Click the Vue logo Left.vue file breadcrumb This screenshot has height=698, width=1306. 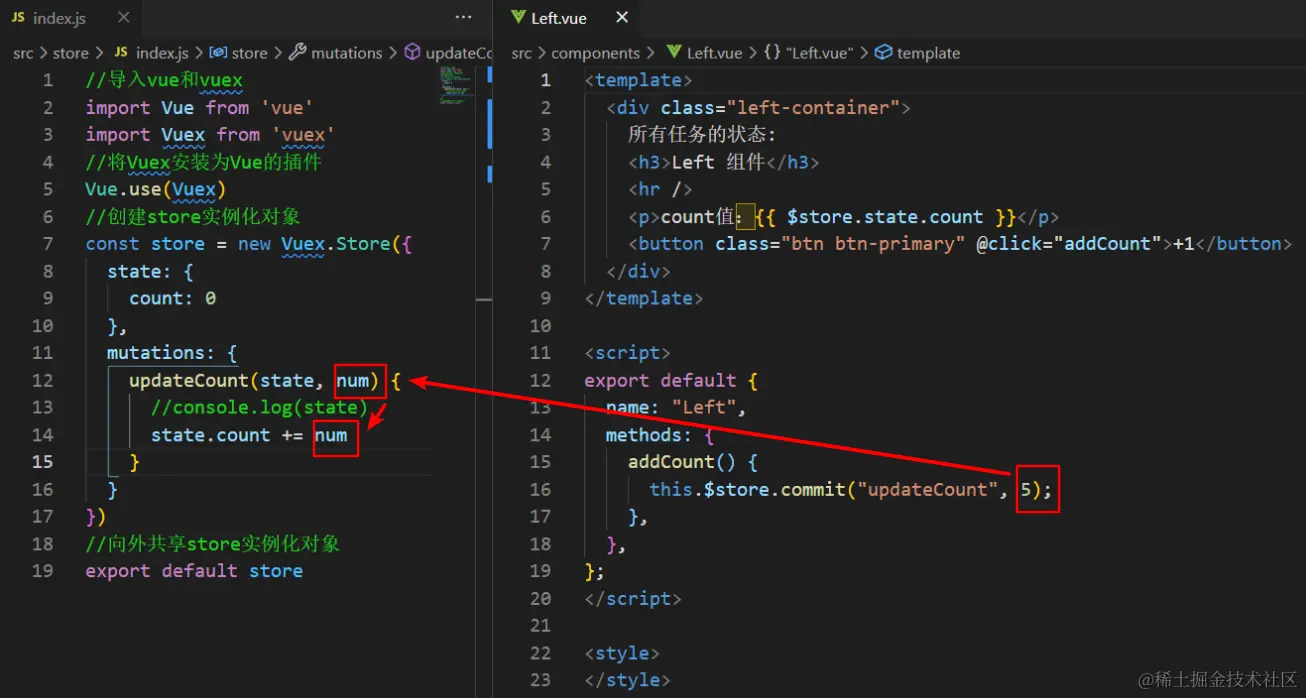point(704,53)
